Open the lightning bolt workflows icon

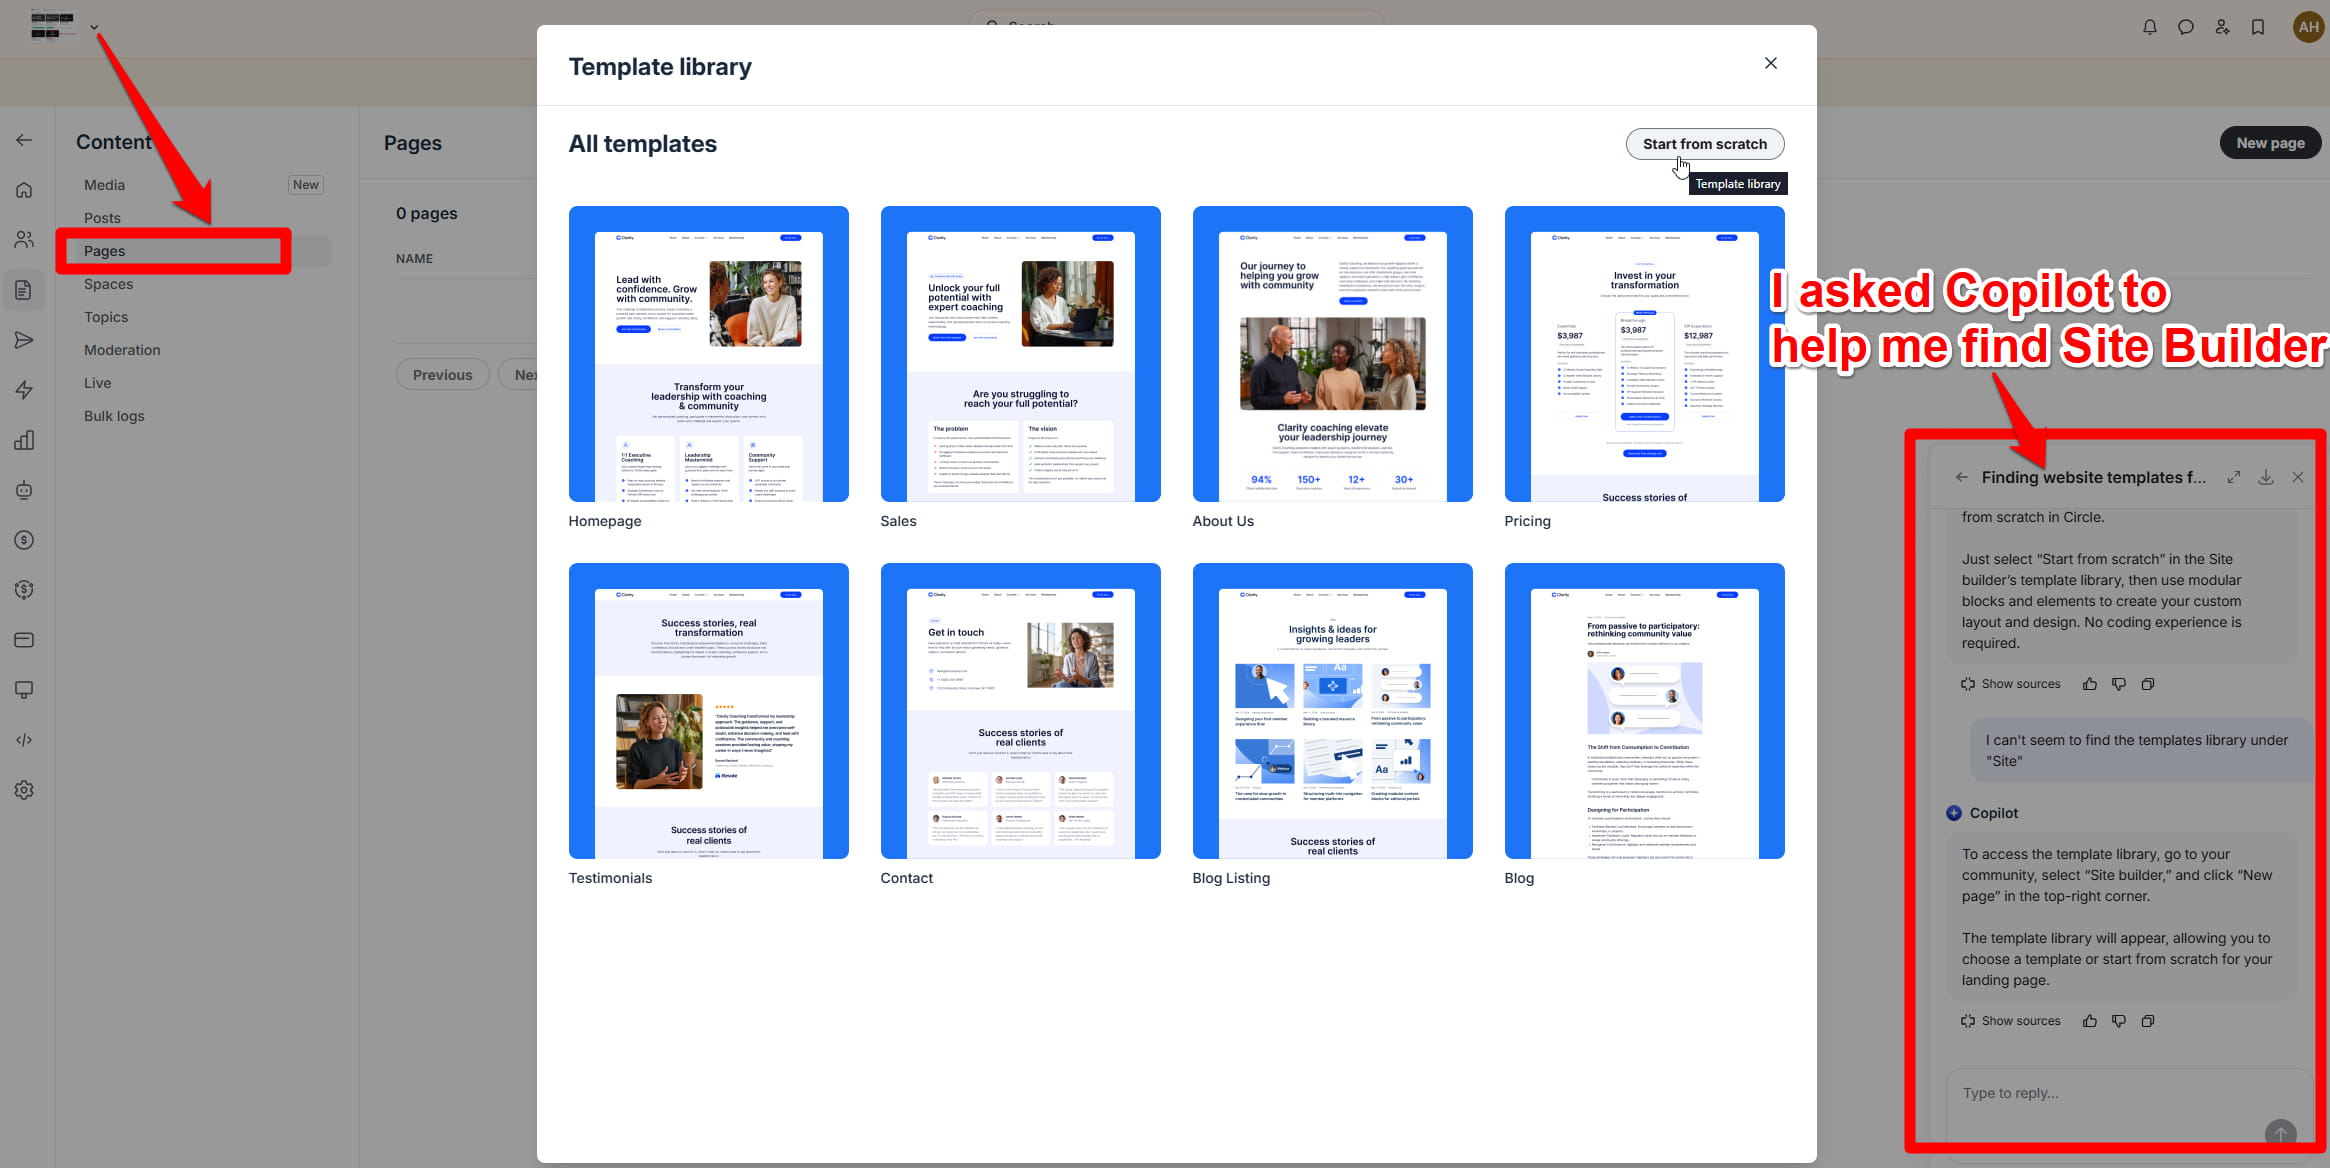tap(24, 390)
